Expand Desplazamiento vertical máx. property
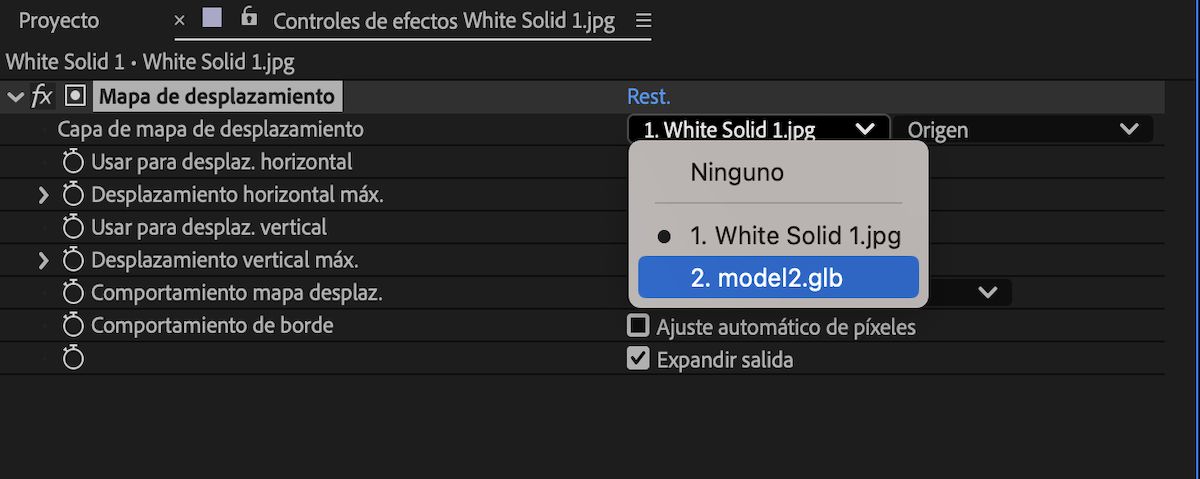The width and height of the screenshot is (1200, 479). coord(43,261)
